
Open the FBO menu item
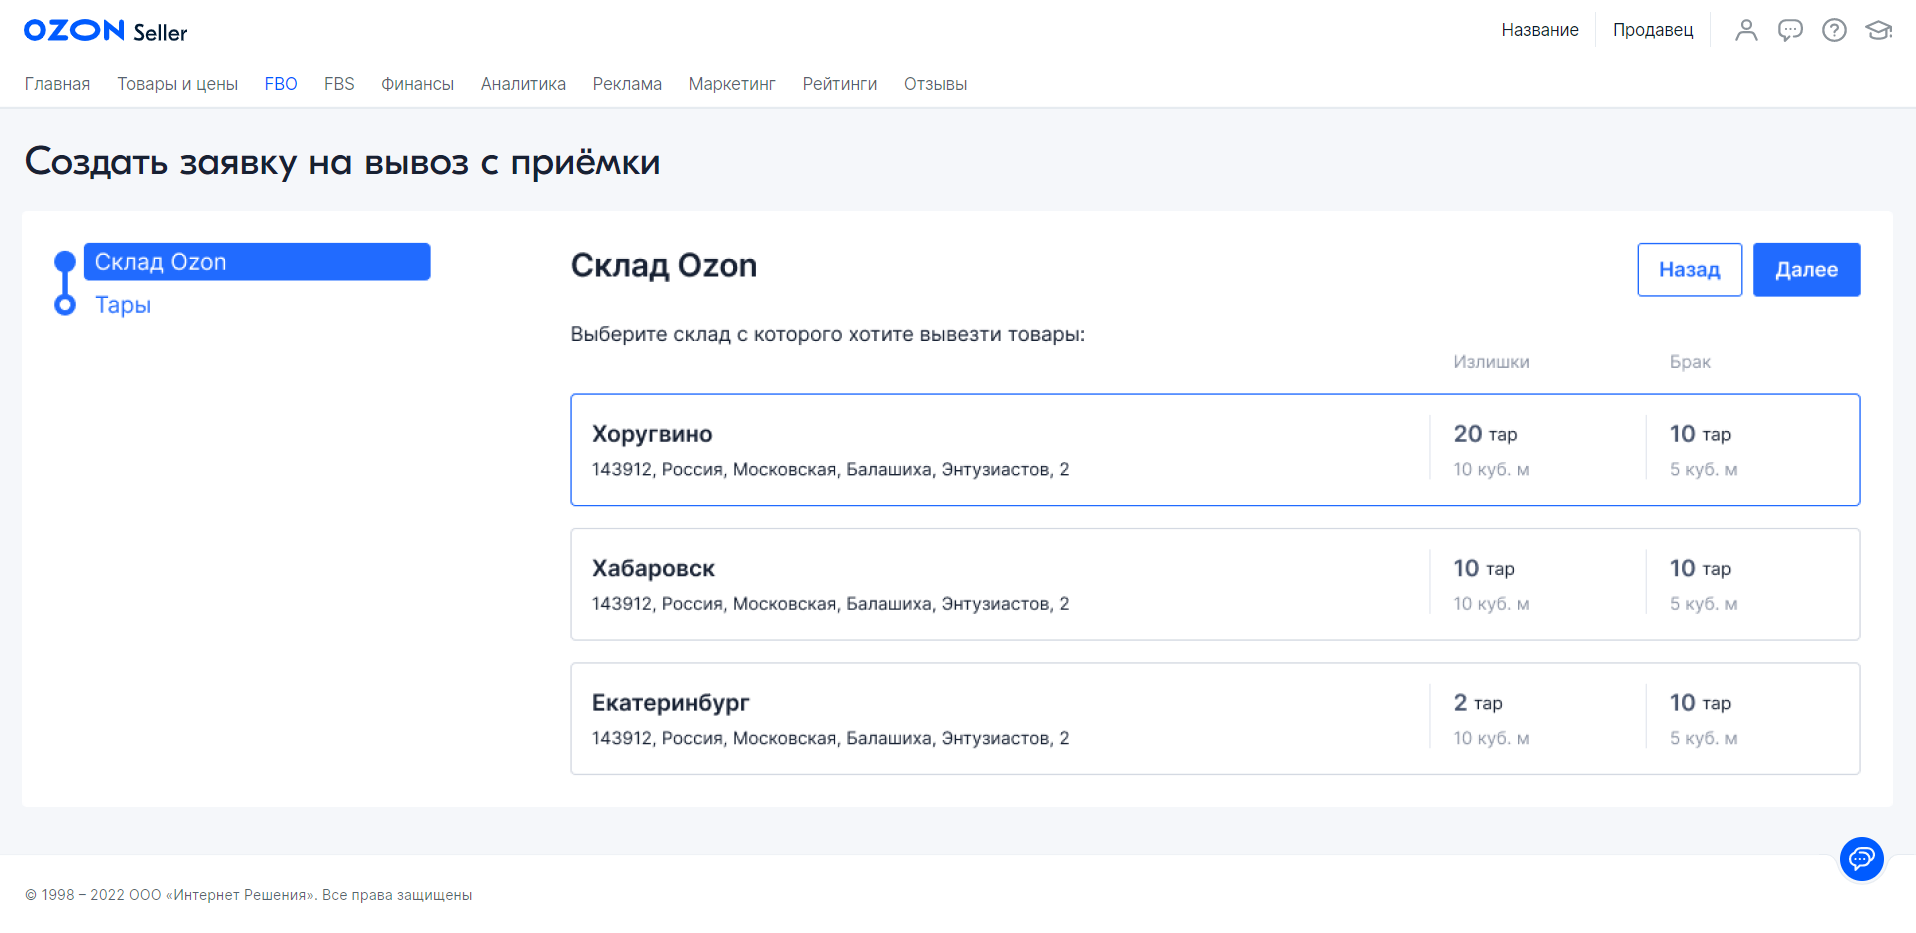click(281, 84)
